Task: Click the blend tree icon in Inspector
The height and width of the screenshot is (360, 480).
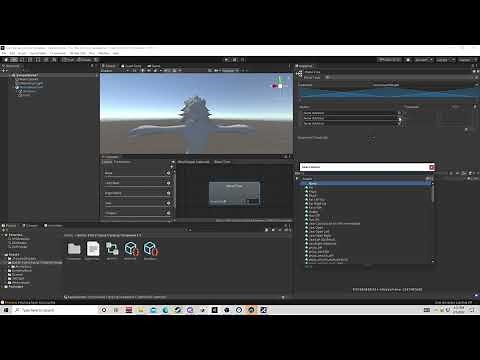Action: click(x=299, y=74)
